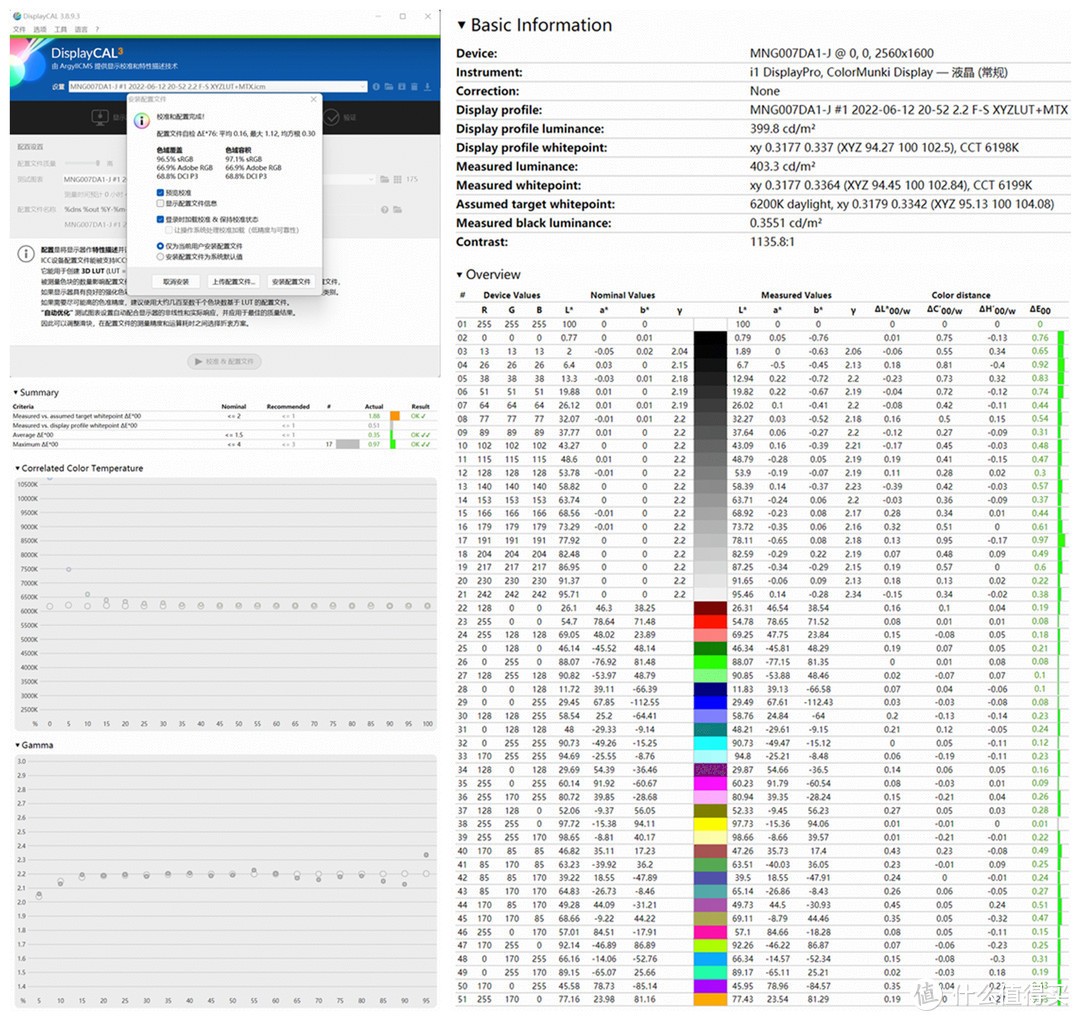This screenshot has width=1080, height=1021.
Task: Click the pure green swatch in row 26
Action: [710, 662]
